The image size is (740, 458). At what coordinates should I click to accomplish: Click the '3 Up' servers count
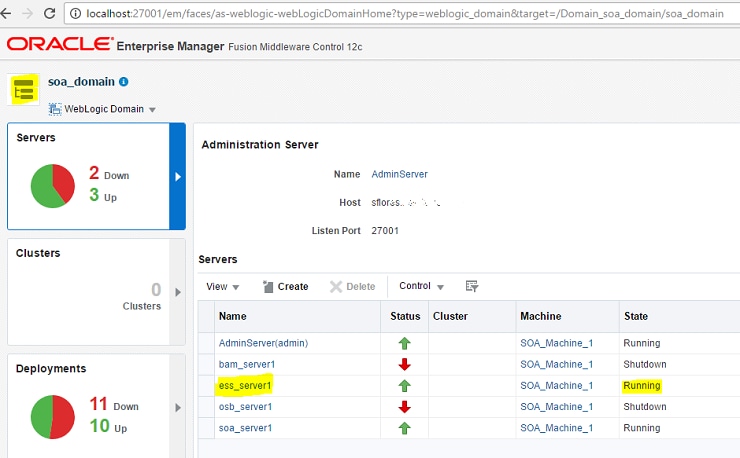[x=103, y=195]
